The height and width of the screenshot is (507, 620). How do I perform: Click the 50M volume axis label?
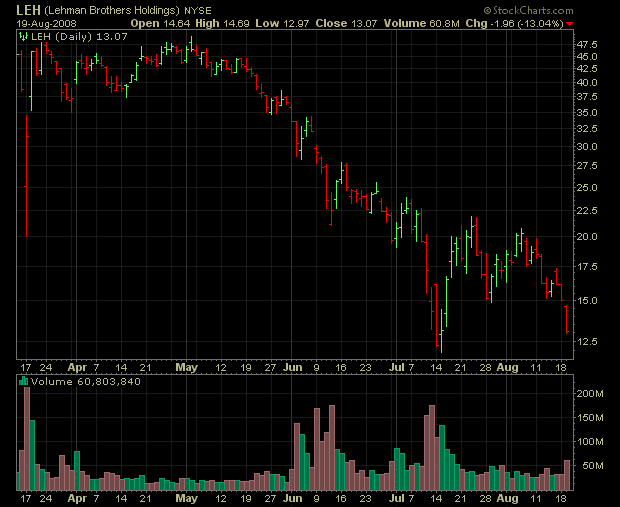(593, 466)
